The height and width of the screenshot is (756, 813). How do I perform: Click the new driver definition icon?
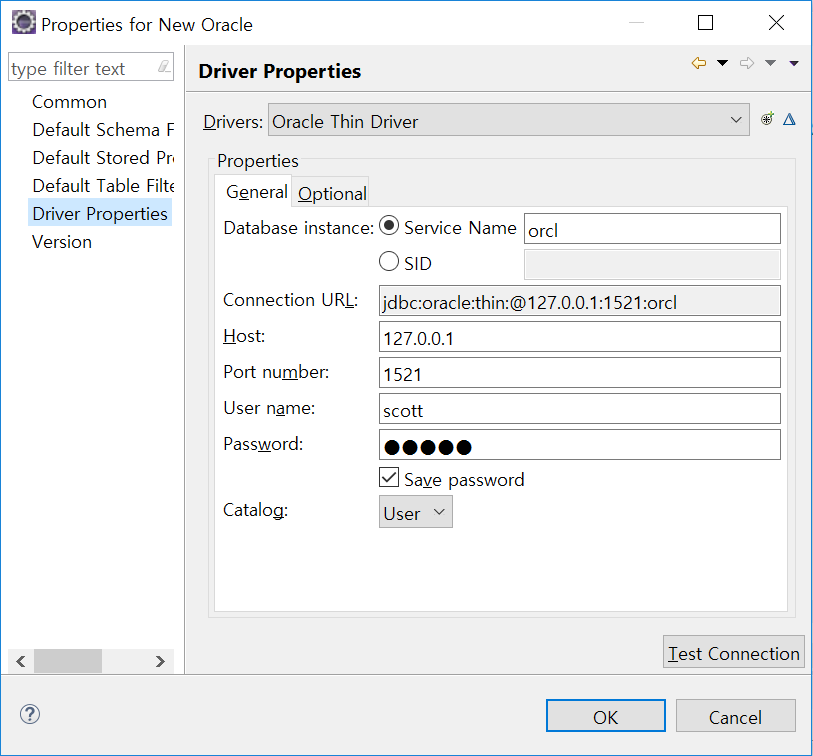click(x=767, y=119)
